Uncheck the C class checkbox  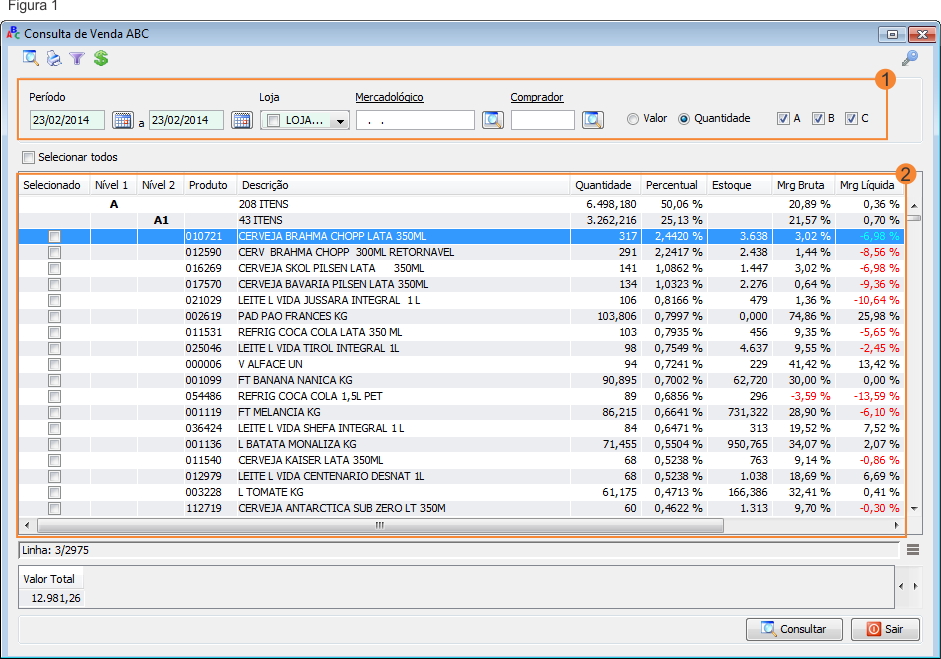pyautogui.click(x=851, y=118)
